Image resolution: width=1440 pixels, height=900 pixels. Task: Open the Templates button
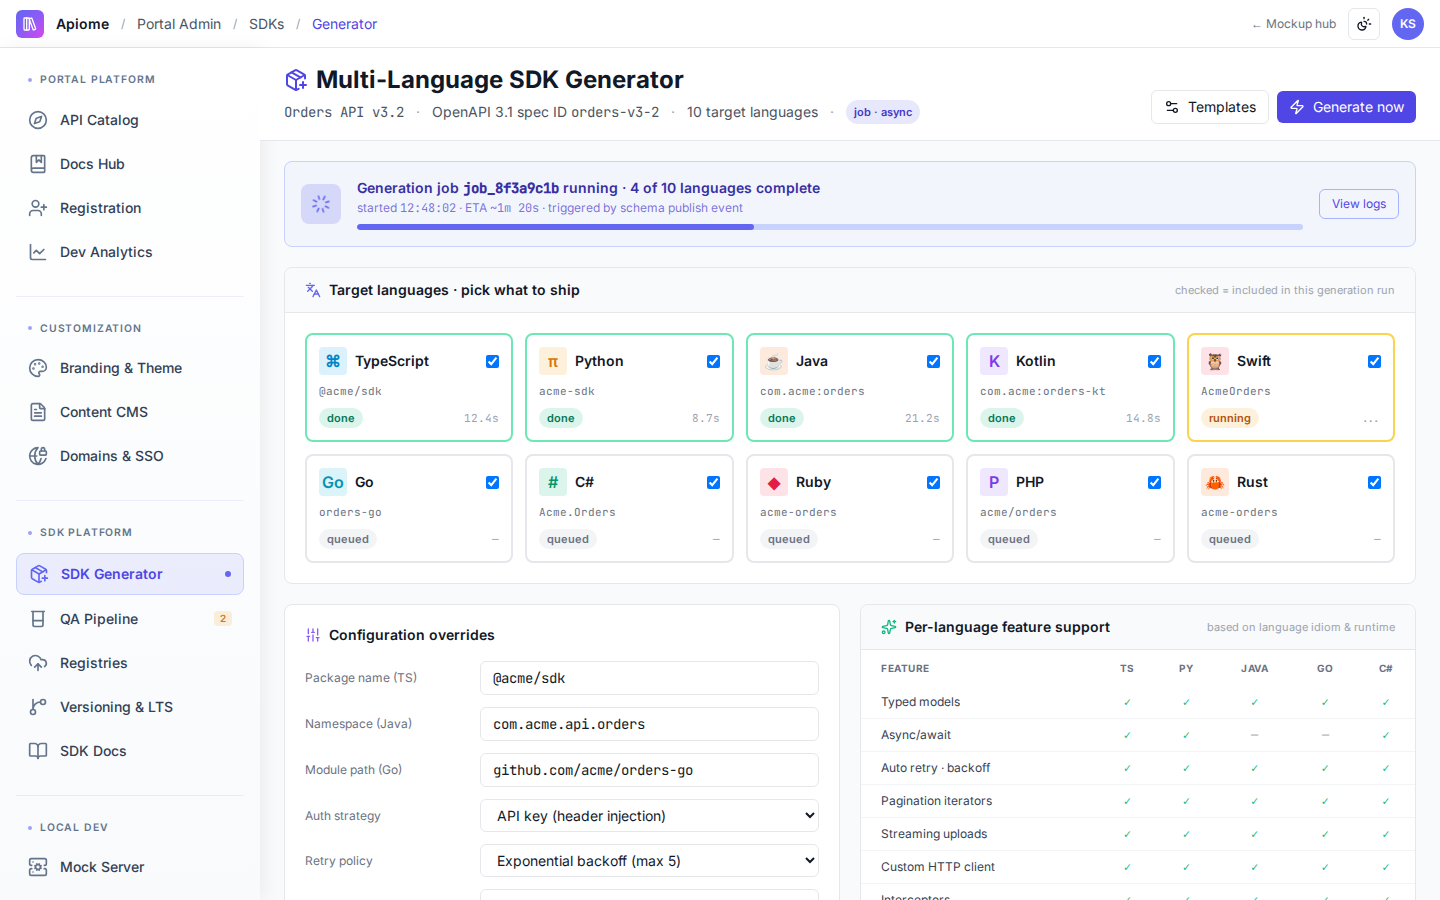[x=1210, y=107]
